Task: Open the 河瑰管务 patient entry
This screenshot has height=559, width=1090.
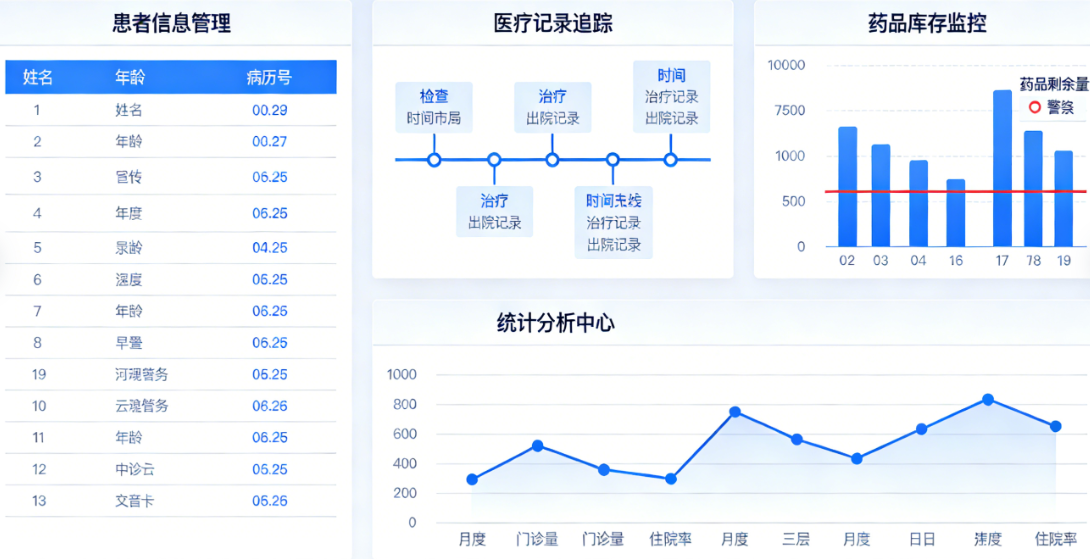Action: pyautogui.click(x=142, y=375)
